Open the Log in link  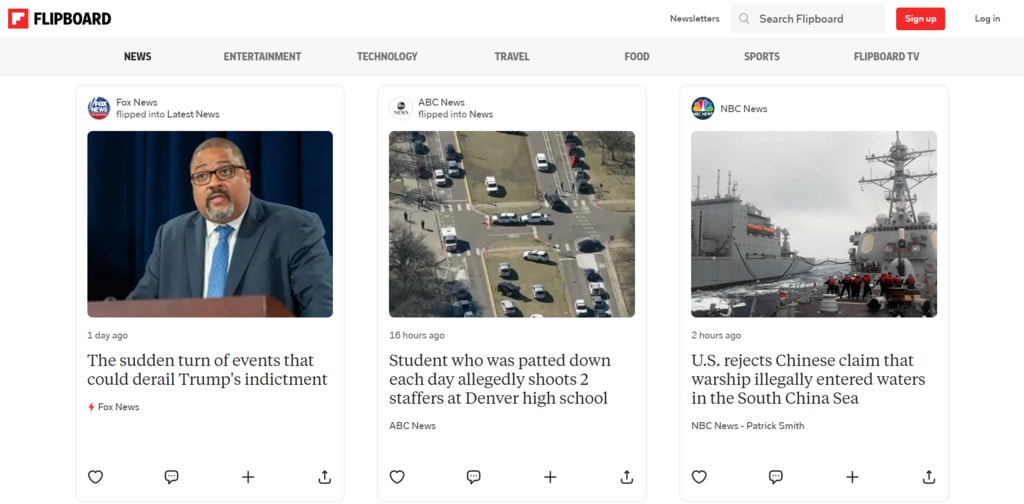click(987, 19)
